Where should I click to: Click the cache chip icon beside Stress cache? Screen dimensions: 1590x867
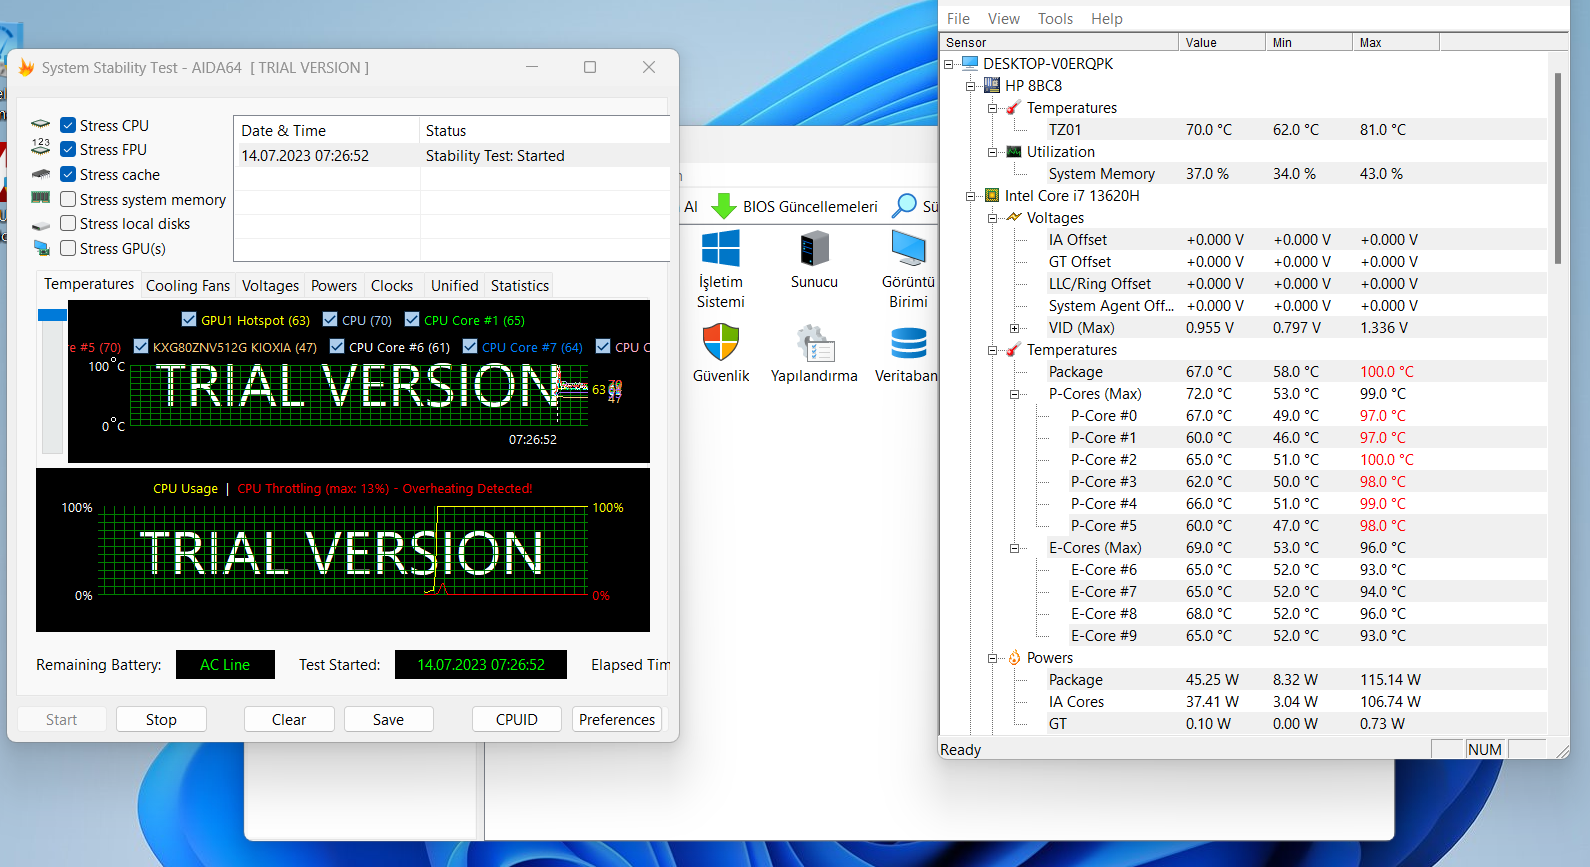coord(41,174)
